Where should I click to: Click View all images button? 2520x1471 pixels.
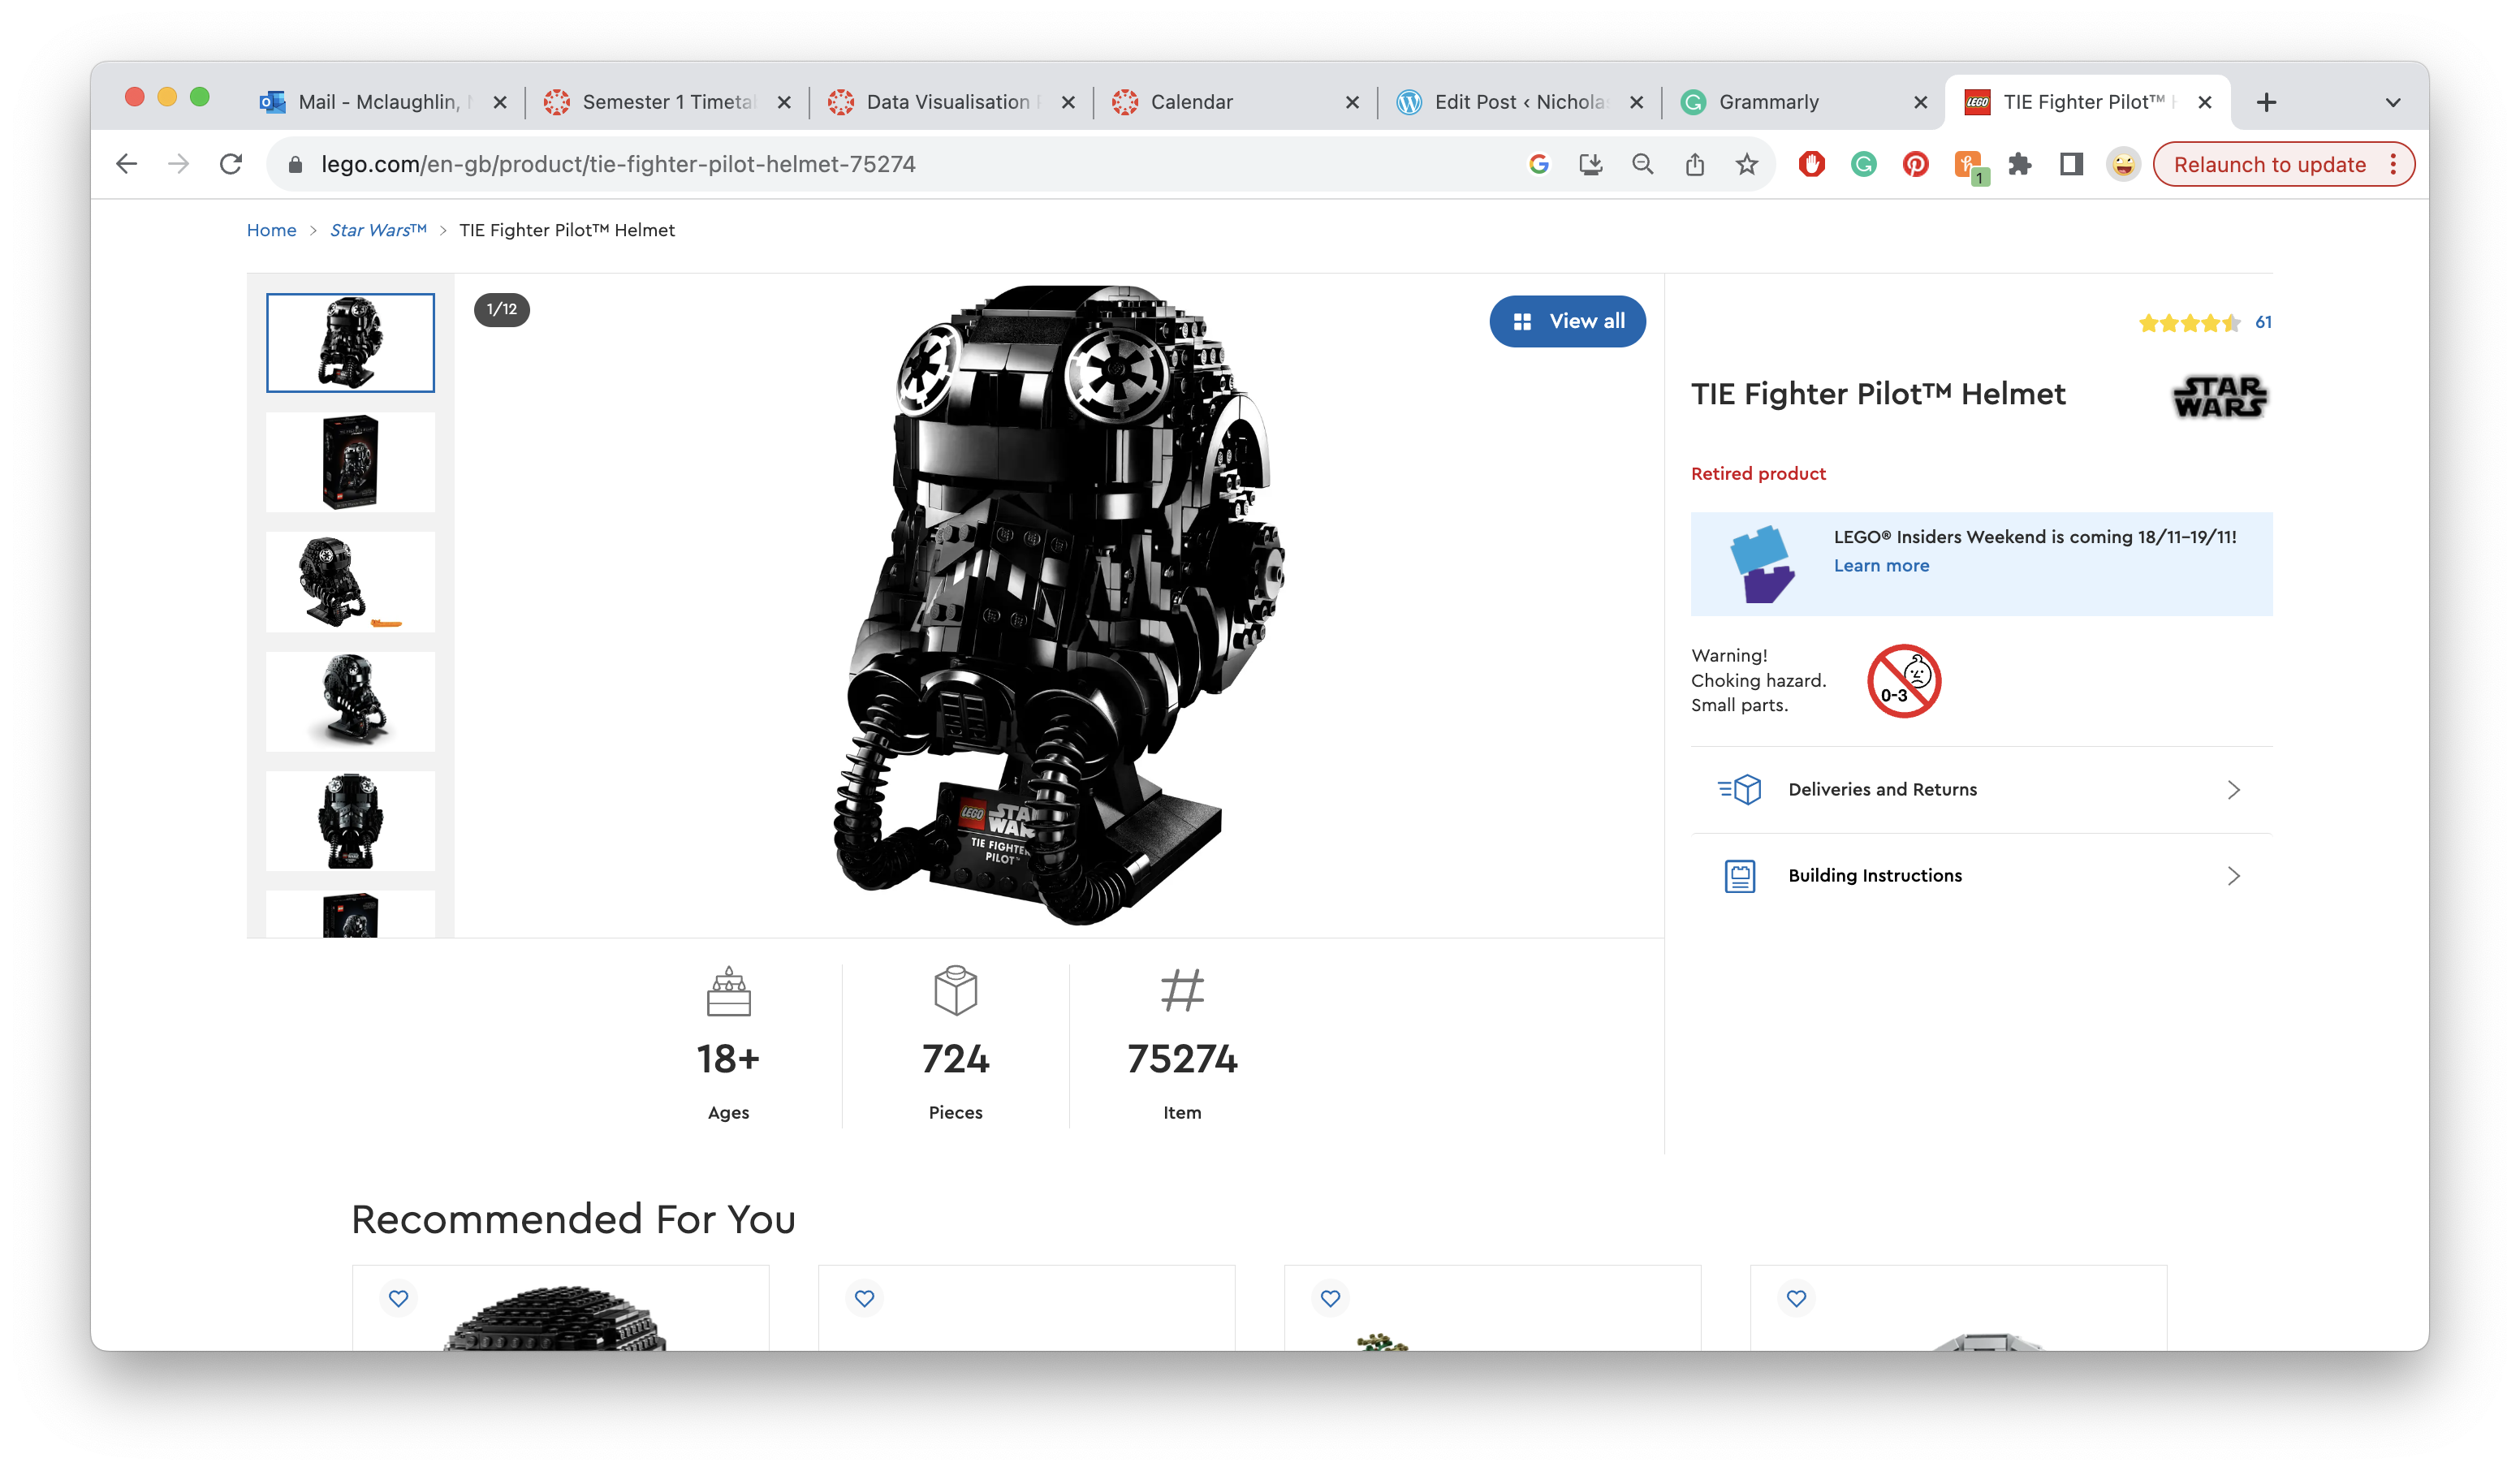click(1567, 321)
